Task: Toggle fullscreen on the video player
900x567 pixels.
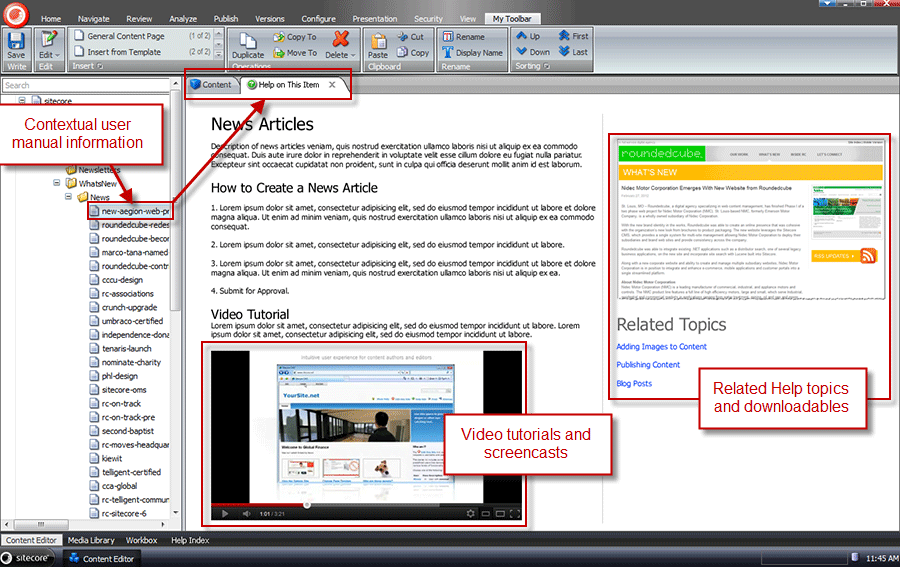Action: tap(515, 514)
